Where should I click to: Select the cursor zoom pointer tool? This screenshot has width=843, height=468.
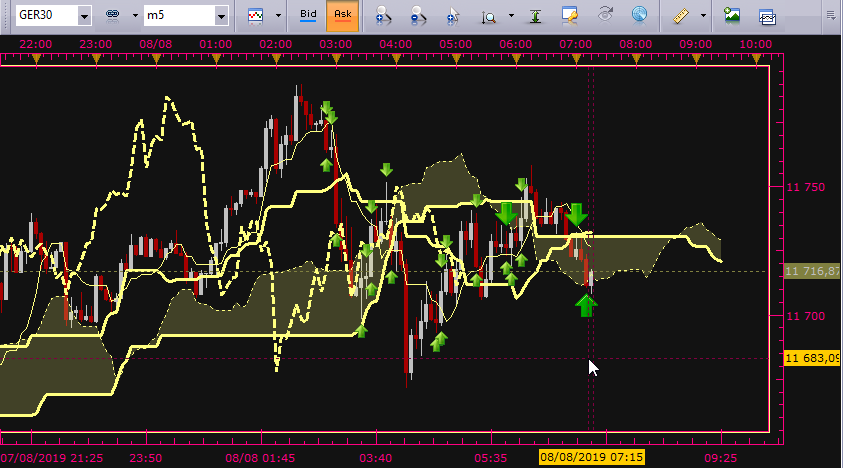pyautogui.click(x=453, y=16)
